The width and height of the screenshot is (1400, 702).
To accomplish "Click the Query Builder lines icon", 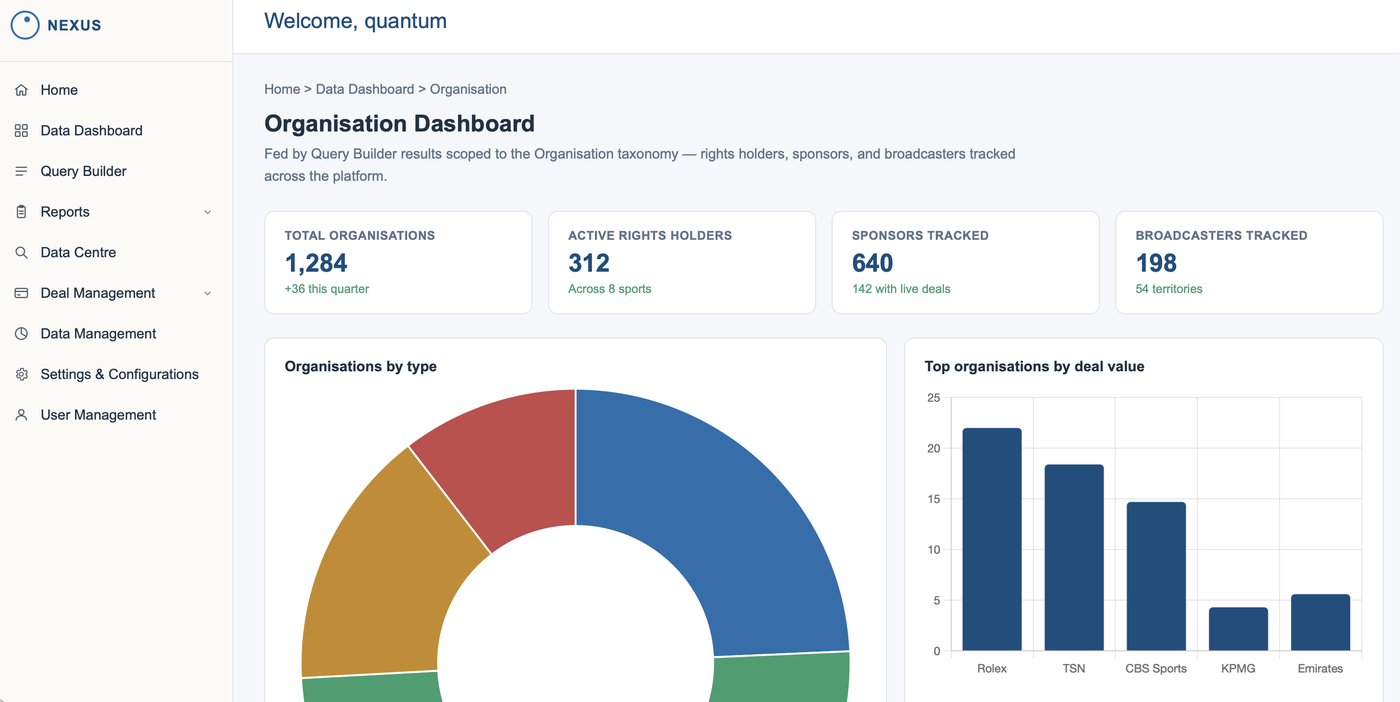I will (21, 171).
